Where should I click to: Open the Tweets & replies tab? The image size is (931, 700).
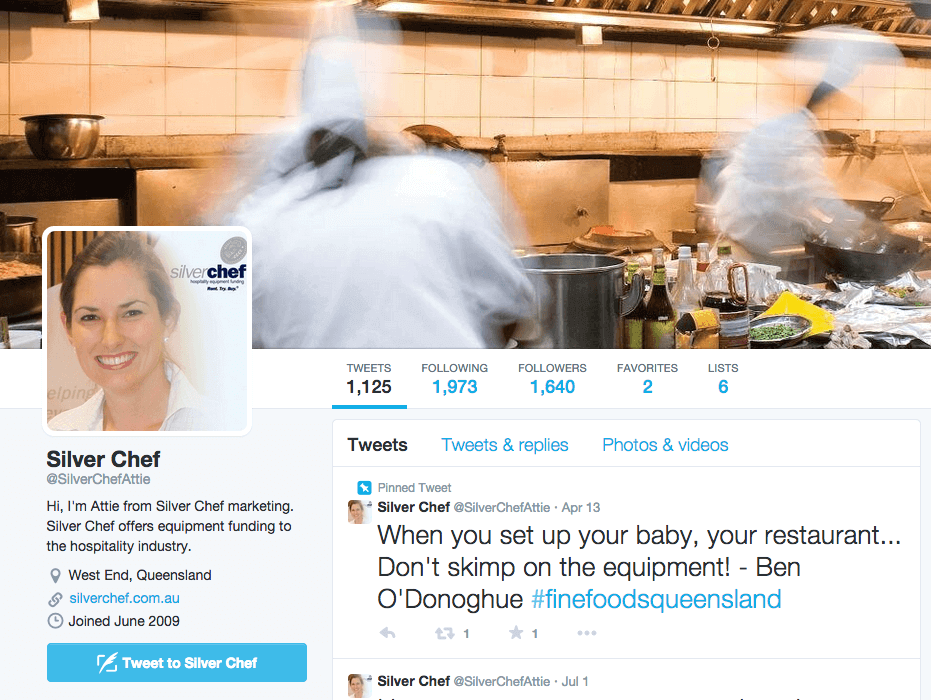[x=505, y=445]
